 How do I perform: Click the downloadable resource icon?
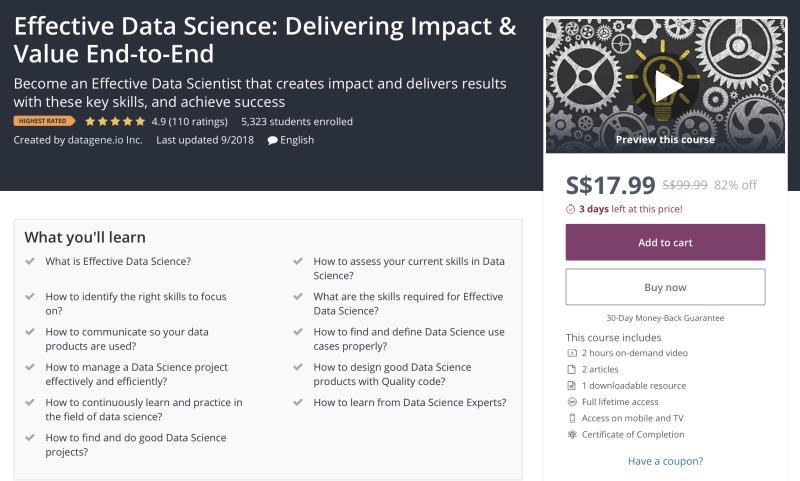coord(572,385)
